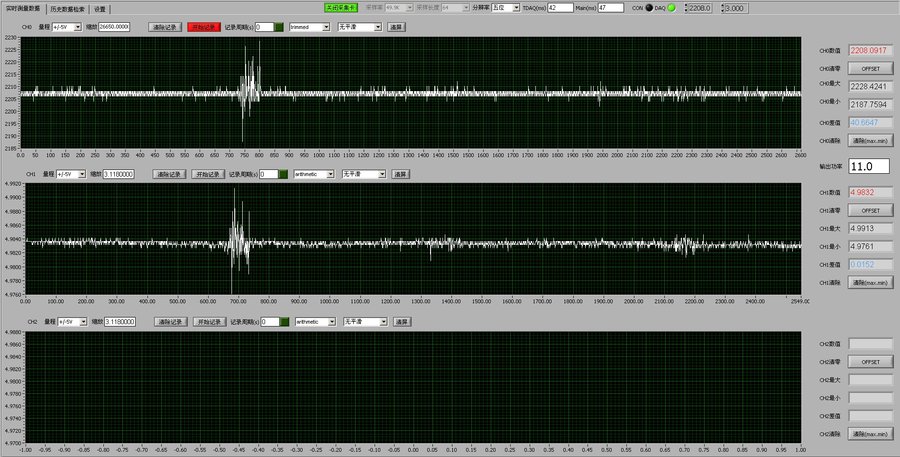Image resolution: width=900 pixels, height=457 pixels.
Task: Click the CH2 OFFSET zeroing button
Action: pyautogui.click(x=871, y=362)
